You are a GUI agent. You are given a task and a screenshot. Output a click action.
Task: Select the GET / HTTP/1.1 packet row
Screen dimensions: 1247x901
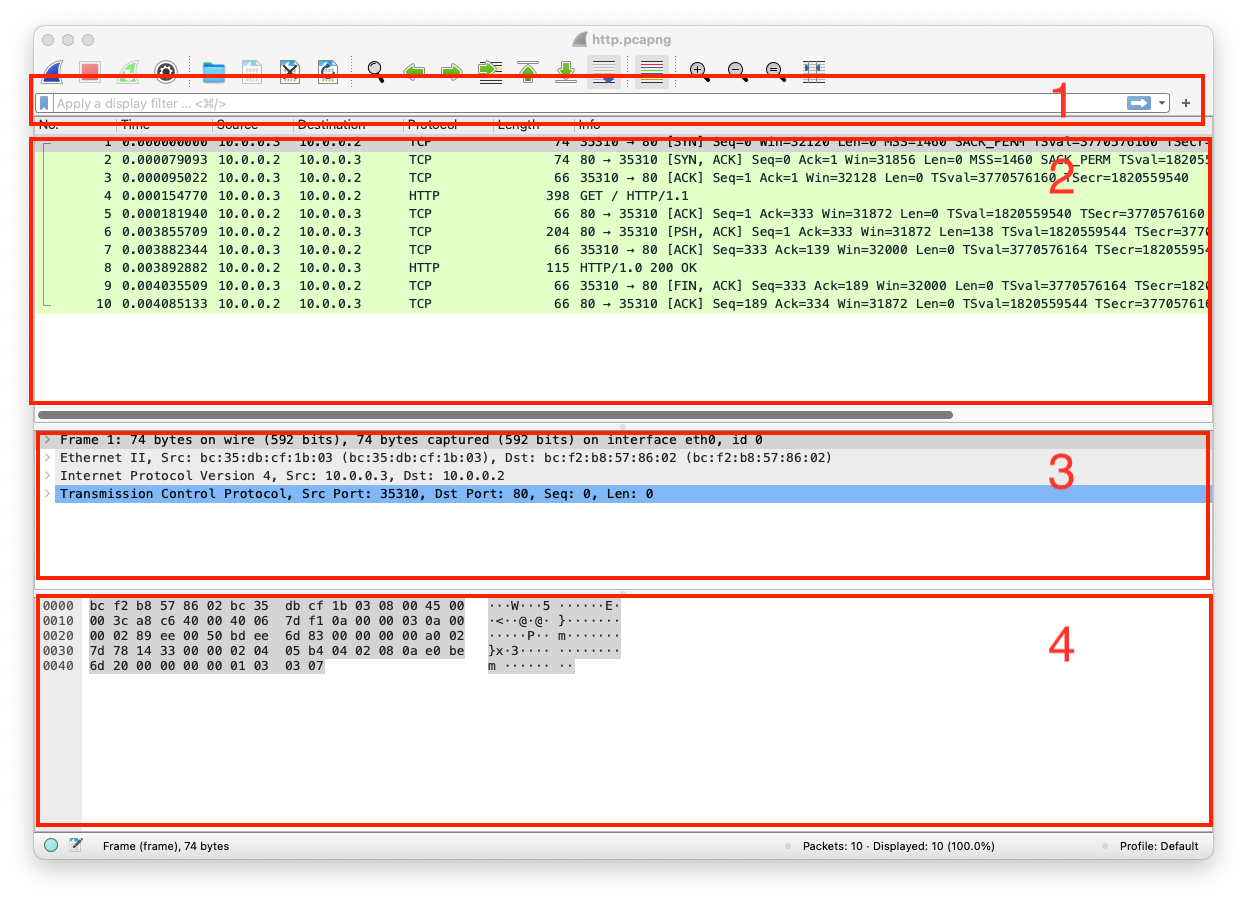click(x=600, y=196)
